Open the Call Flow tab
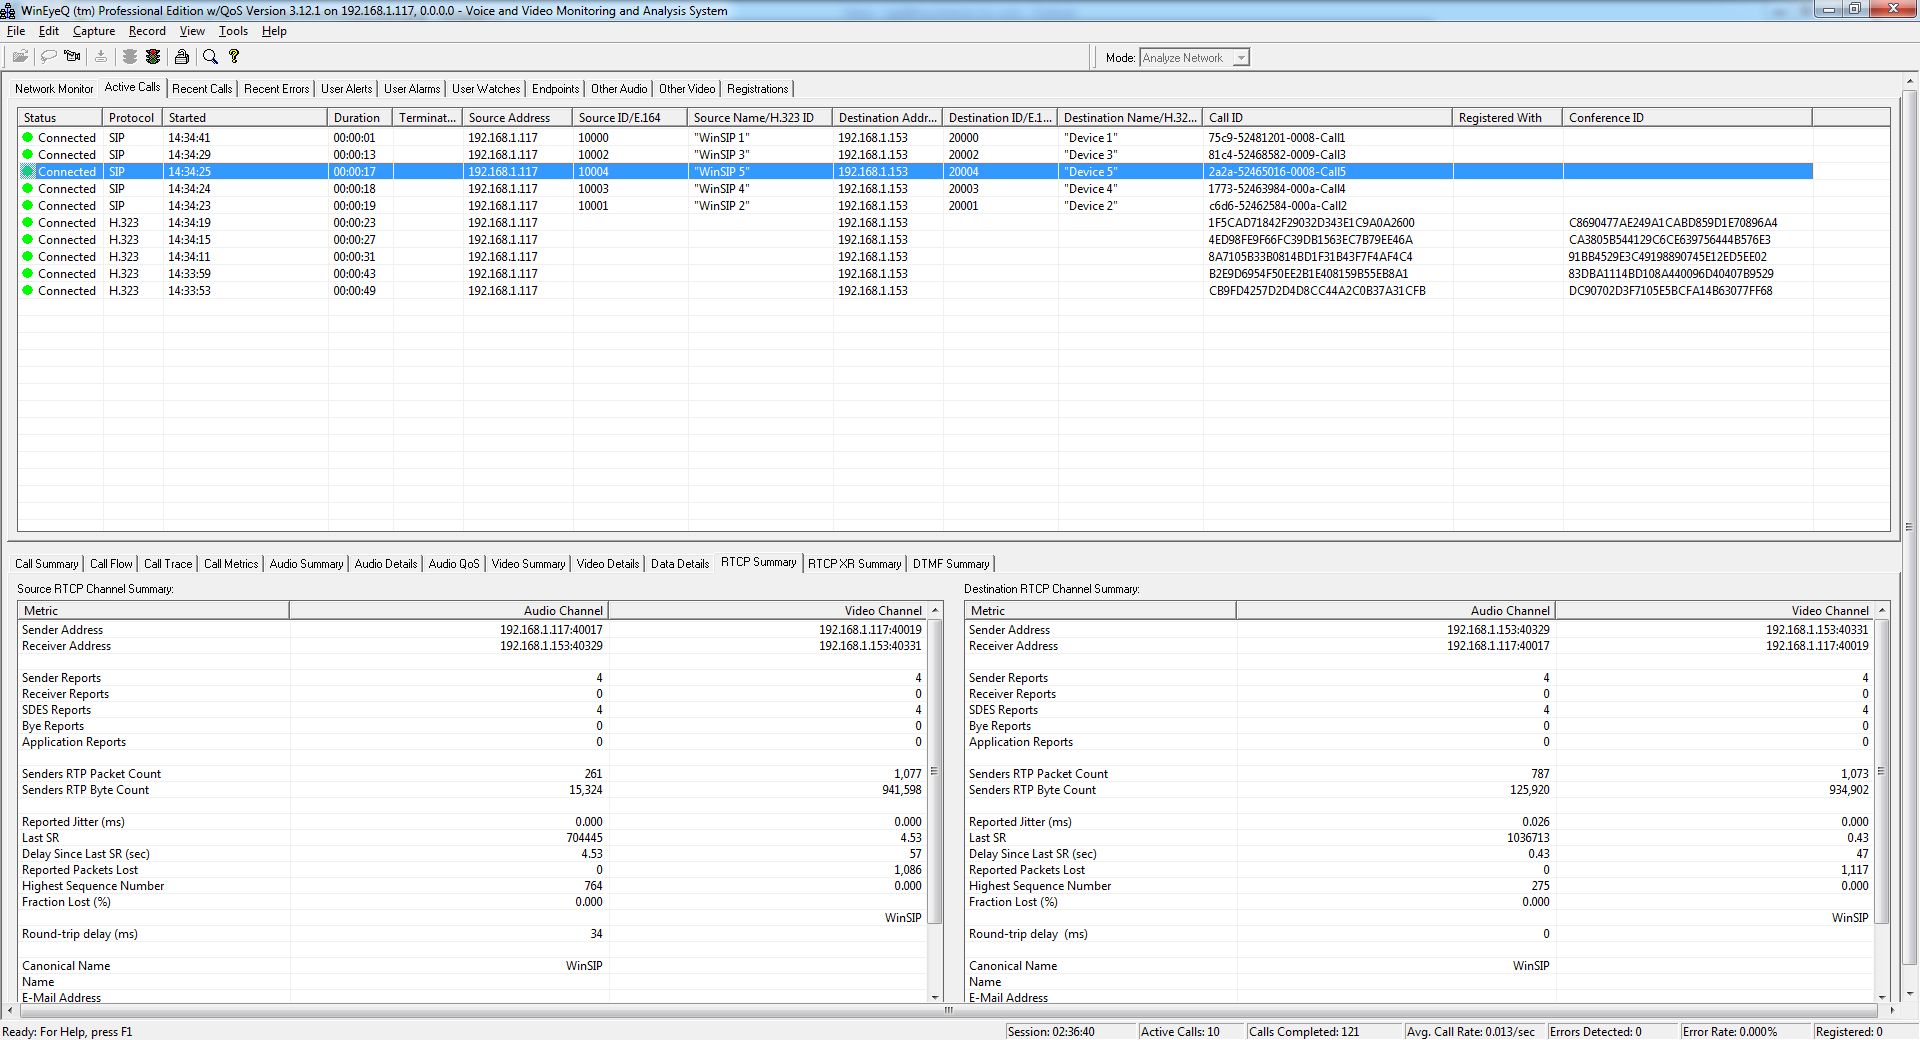Viewport: 1920px width, 1040px height. coord(111,564)
